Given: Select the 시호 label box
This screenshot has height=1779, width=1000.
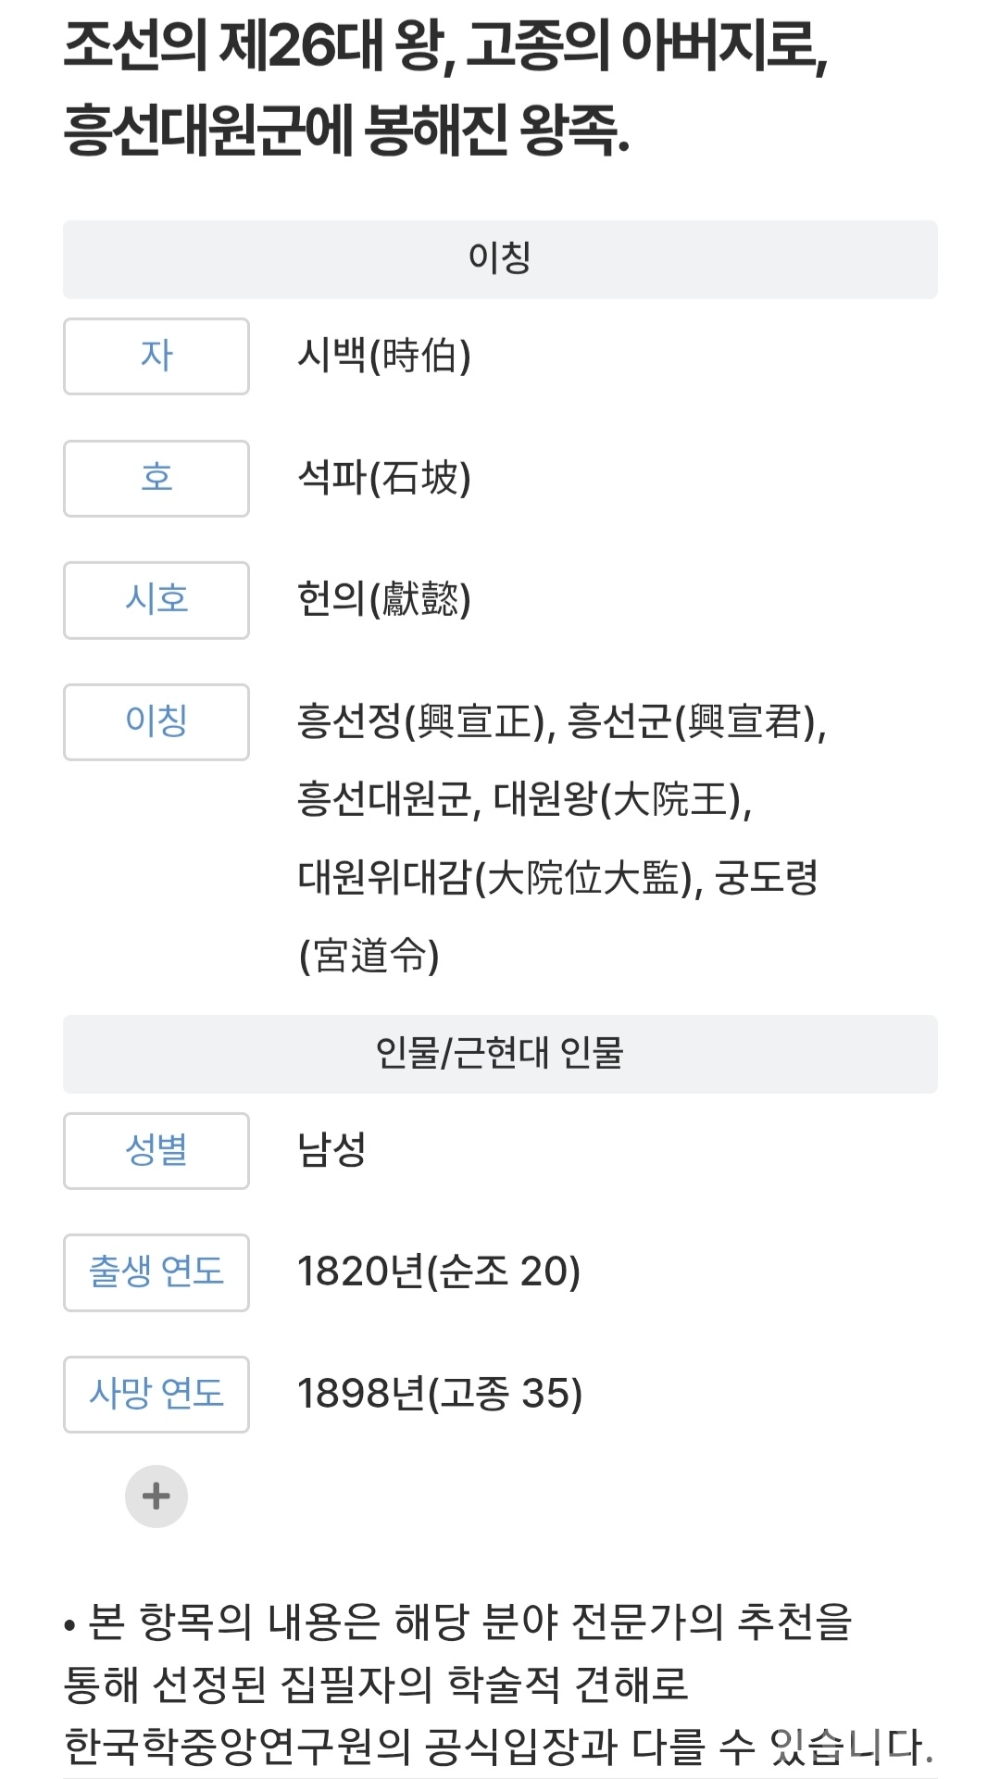Looking at the screenshot, I should pos(156,600).
